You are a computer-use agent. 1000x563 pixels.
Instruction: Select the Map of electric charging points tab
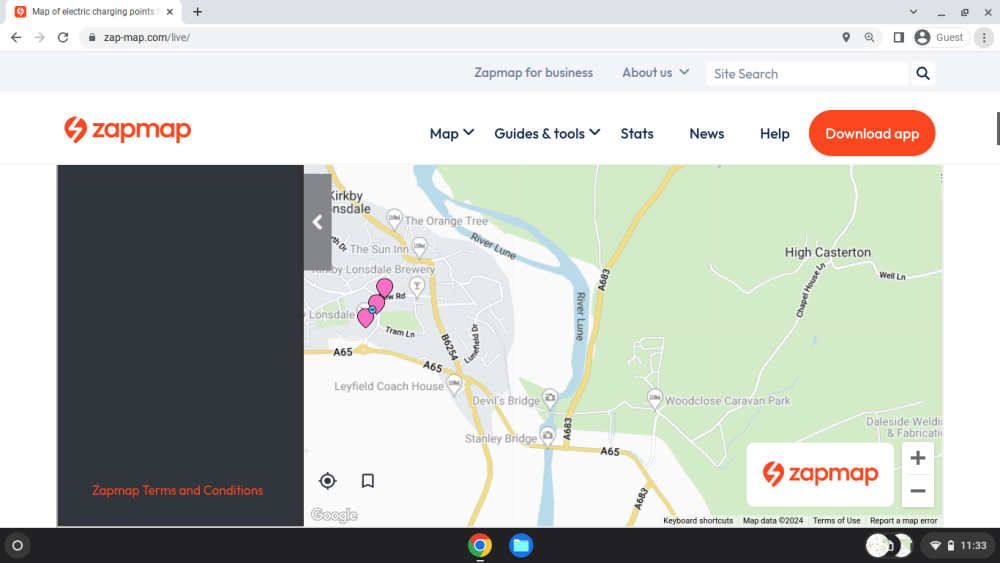(x=93, y=11)
